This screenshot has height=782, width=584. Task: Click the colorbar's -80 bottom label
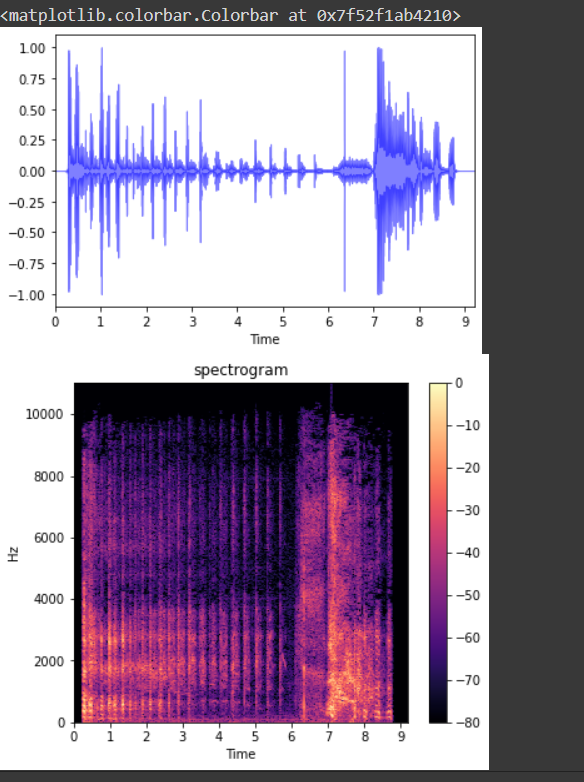pyautogui.click(x=468, y=722)
